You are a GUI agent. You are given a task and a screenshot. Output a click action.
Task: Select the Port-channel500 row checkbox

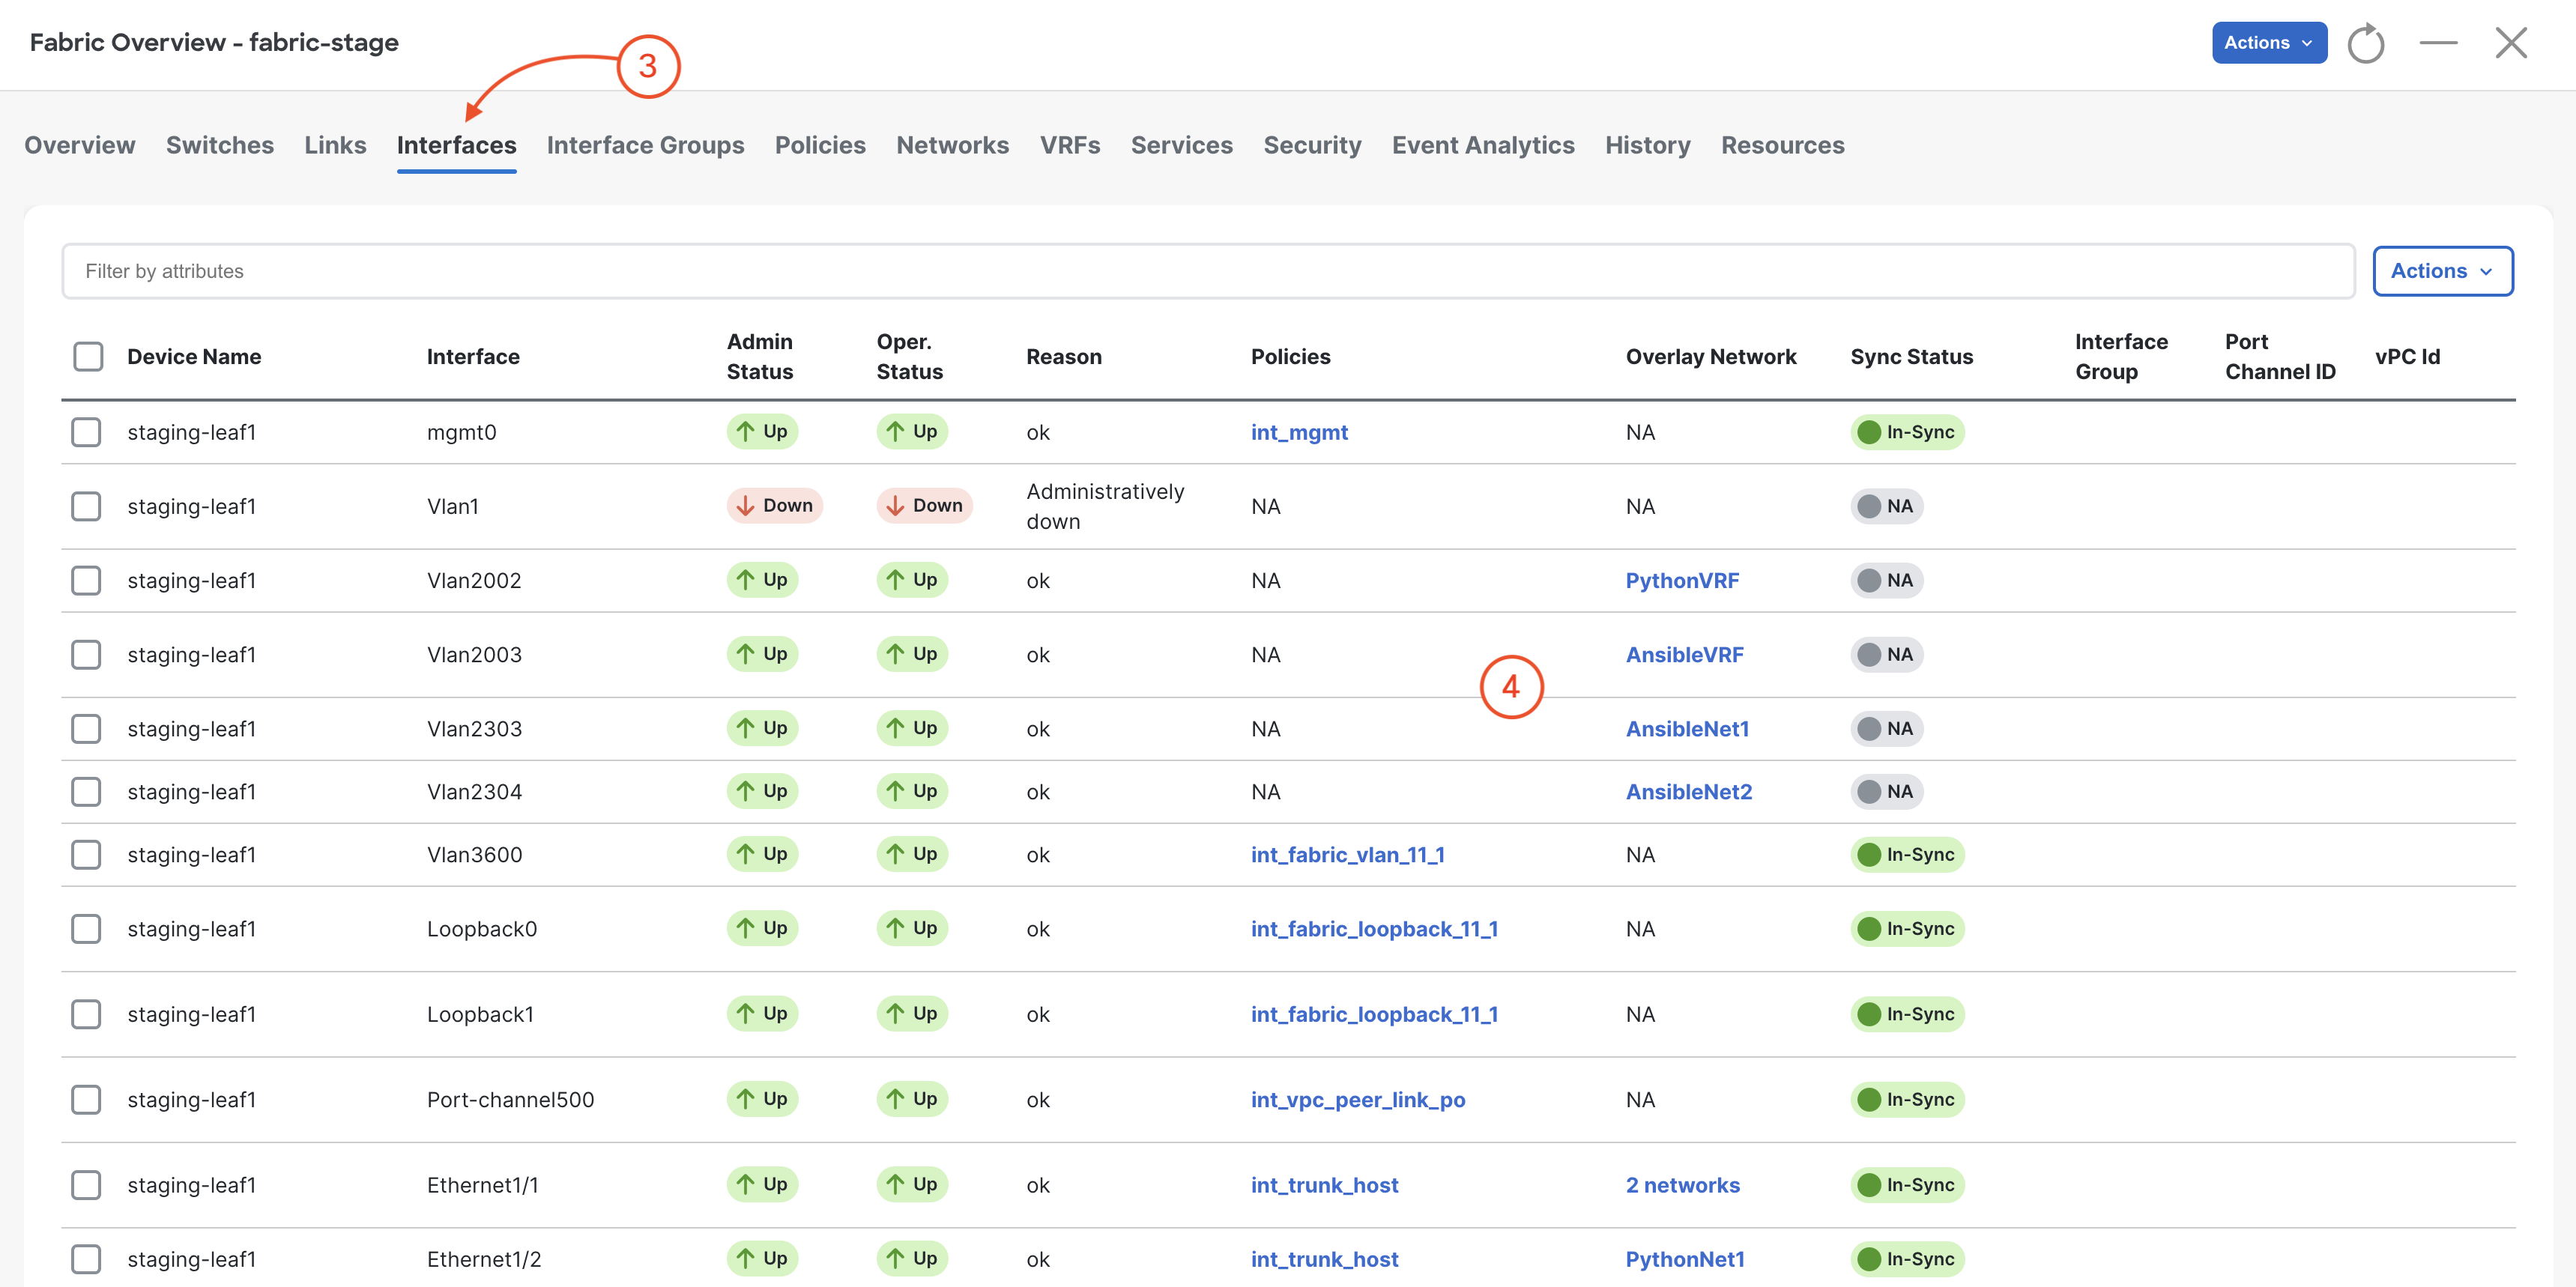click(87, 1100)
